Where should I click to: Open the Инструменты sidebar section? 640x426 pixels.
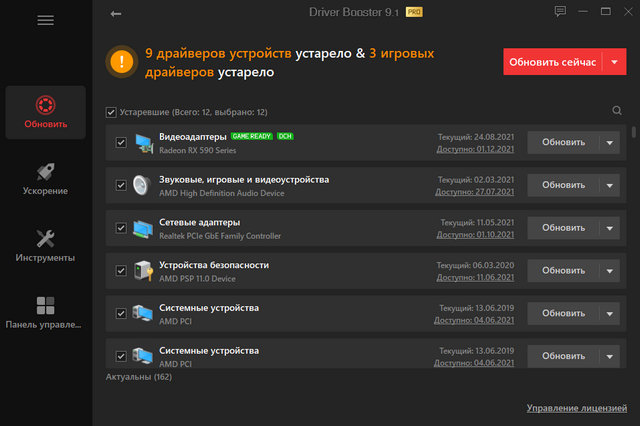pyautogui.click(x=45, y=245)
